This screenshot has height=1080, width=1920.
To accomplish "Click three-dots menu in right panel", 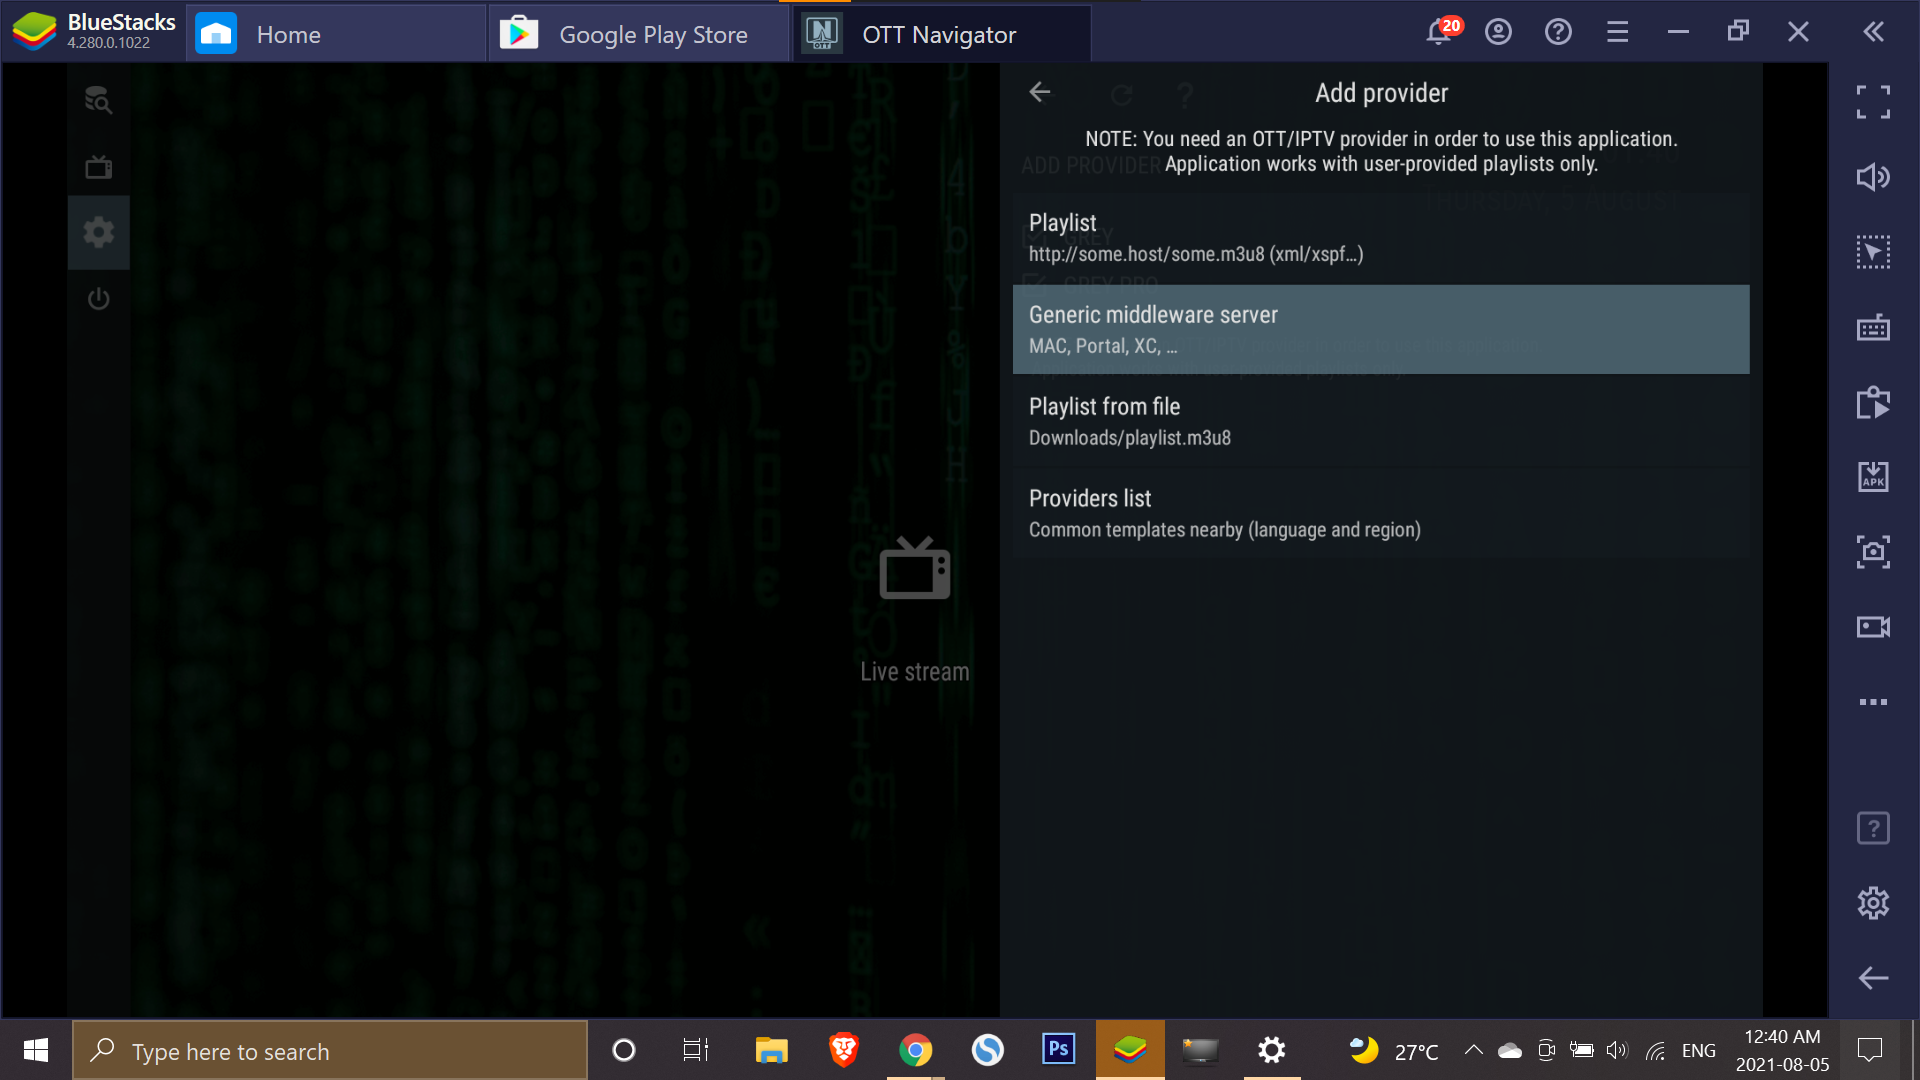I will (1873, 702).
